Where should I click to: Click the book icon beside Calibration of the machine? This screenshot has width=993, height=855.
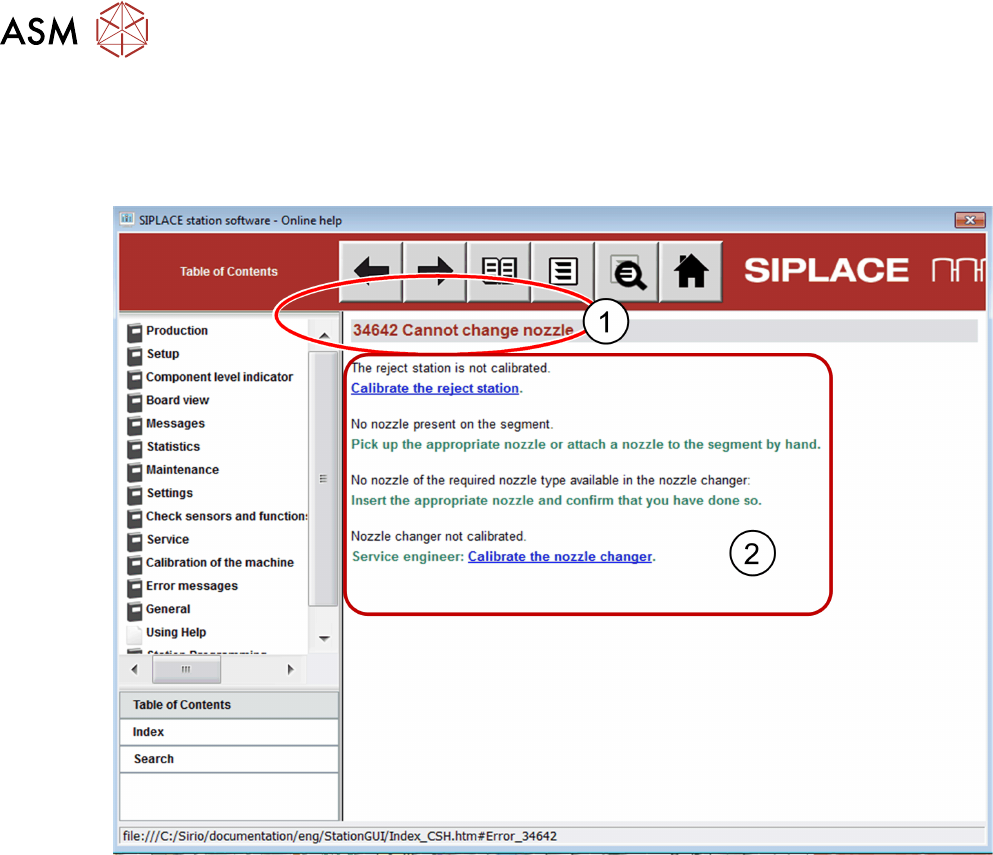click(134, 564)
